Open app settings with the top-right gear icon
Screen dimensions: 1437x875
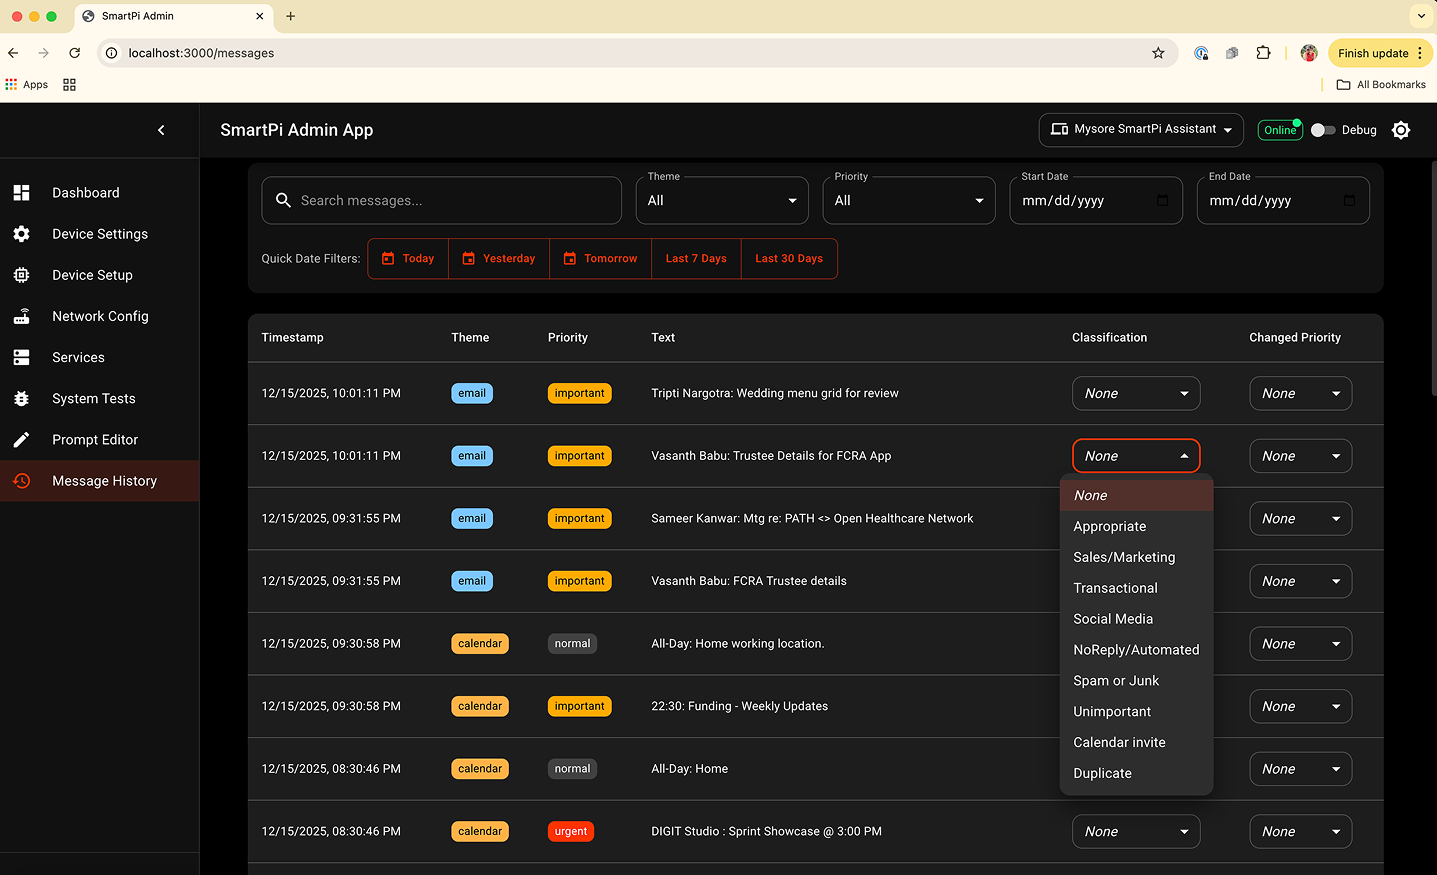coord(1401,129)
